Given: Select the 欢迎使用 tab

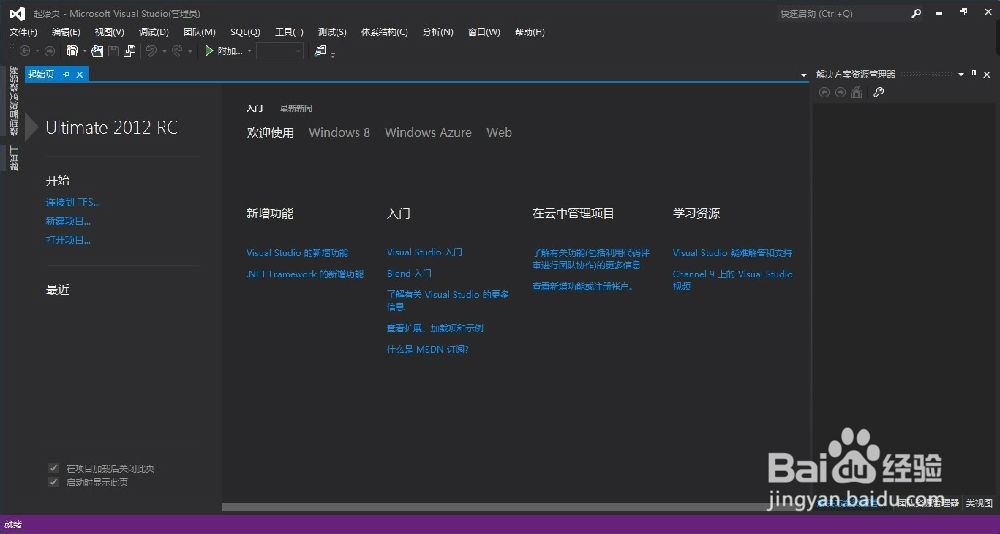Looking at the screenshot, I should pyautogui.click(x=270, y=133).
